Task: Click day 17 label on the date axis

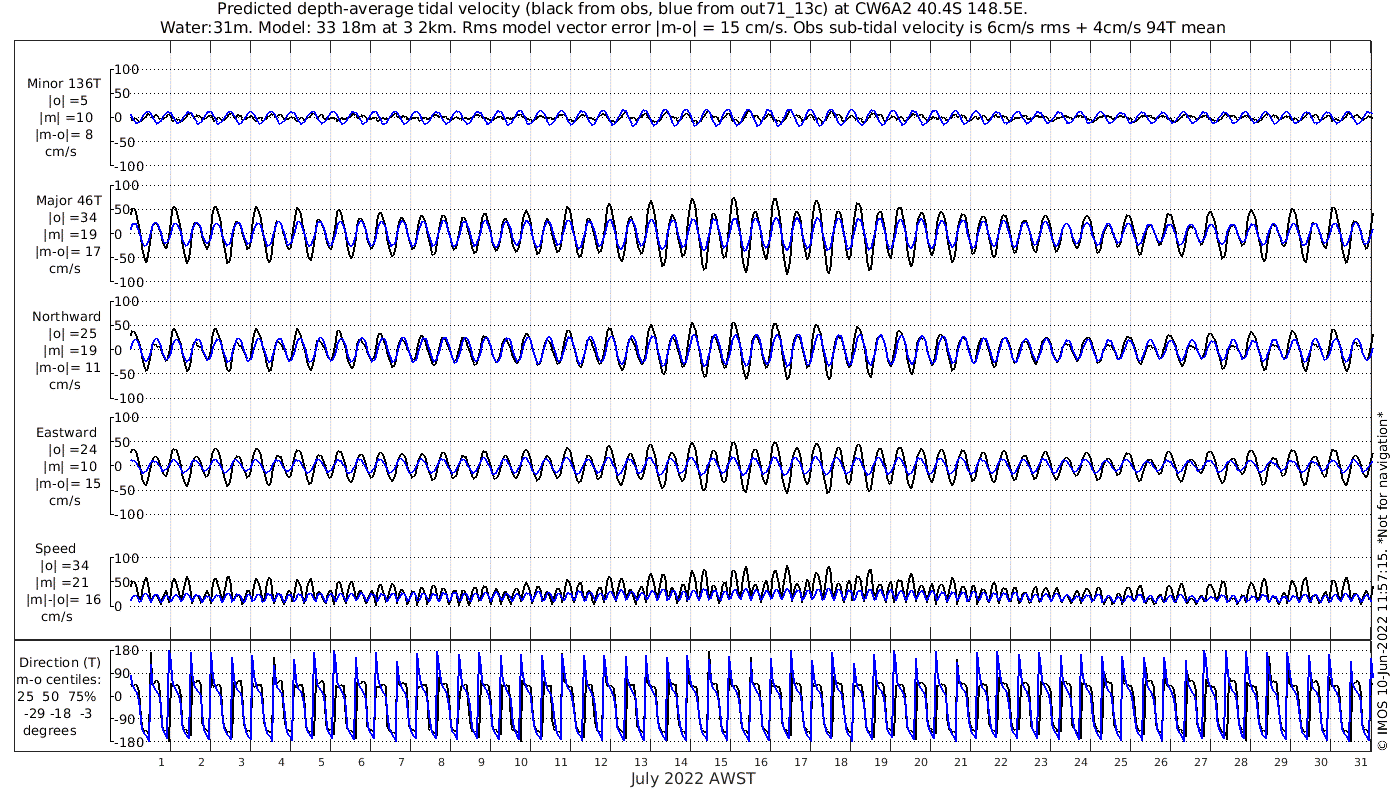Action: pos(800,761)
